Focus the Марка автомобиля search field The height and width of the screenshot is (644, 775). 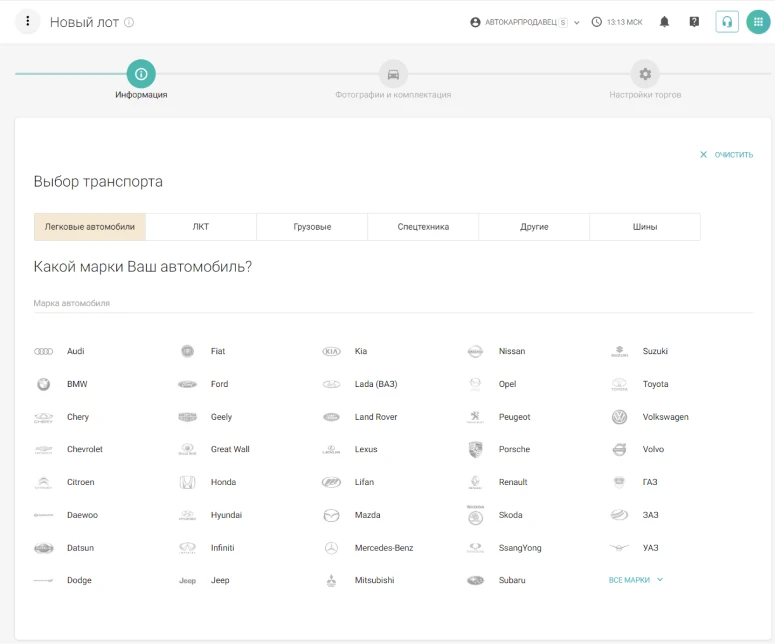392,302
